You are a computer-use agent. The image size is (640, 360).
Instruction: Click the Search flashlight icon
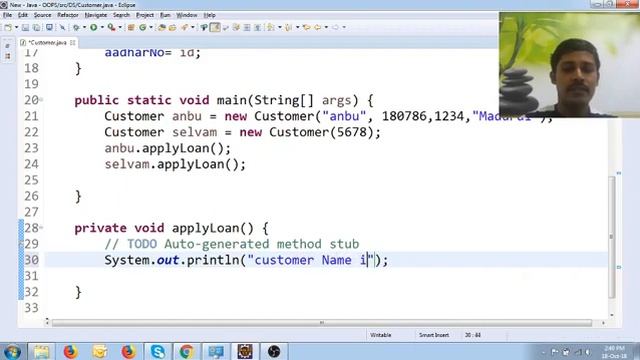tap(185, 27)
